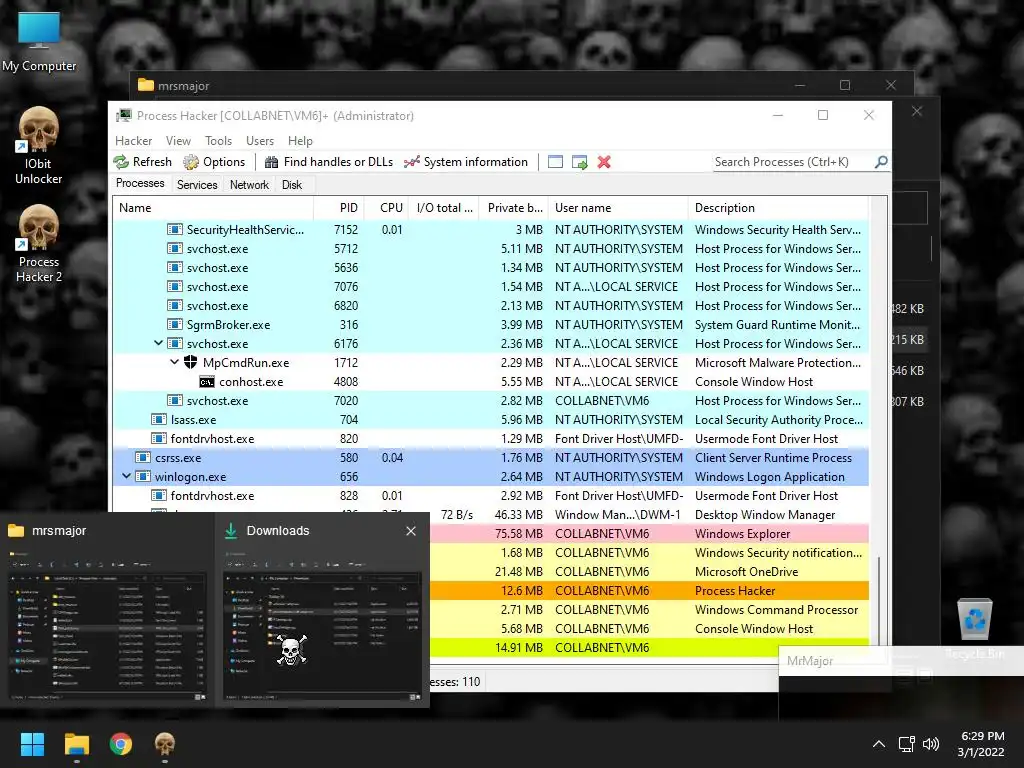Sort by User name column header
Image resolution: width=1024 pixels, height=768 pixels.
coord(618,208)
